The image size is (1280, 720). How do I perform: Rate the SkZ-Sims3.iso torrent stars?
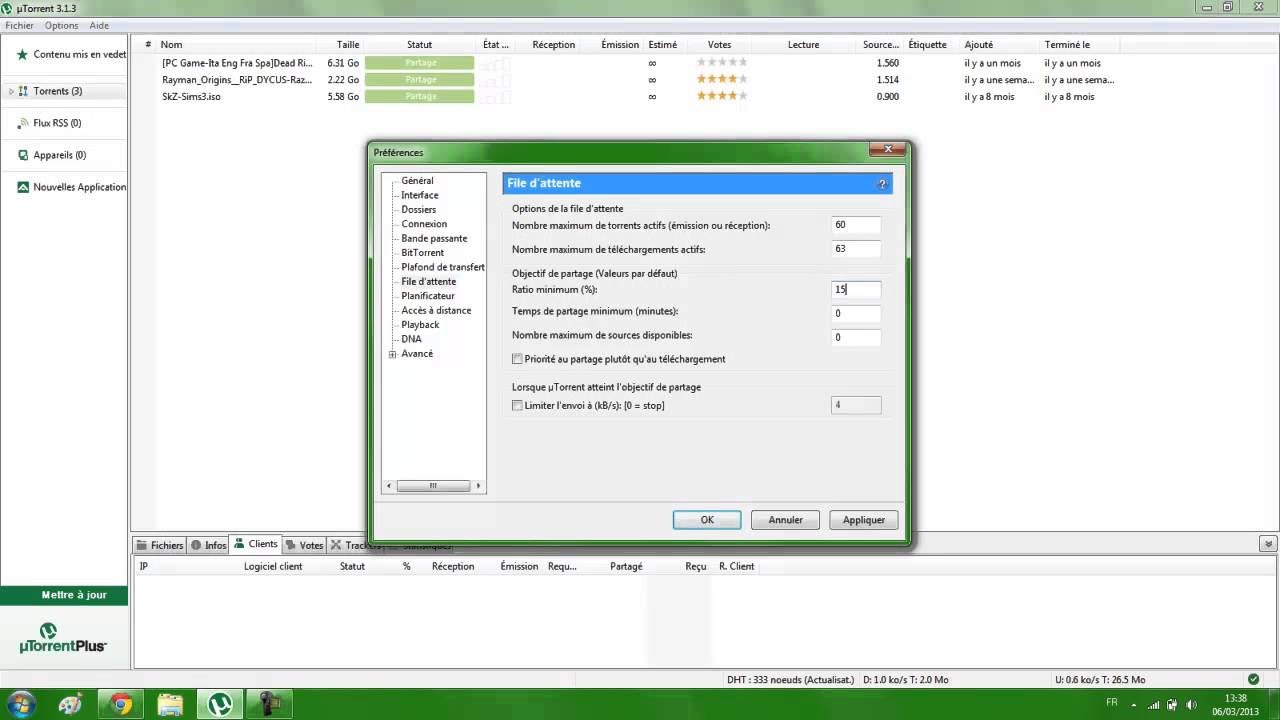(x=722, y=96)
